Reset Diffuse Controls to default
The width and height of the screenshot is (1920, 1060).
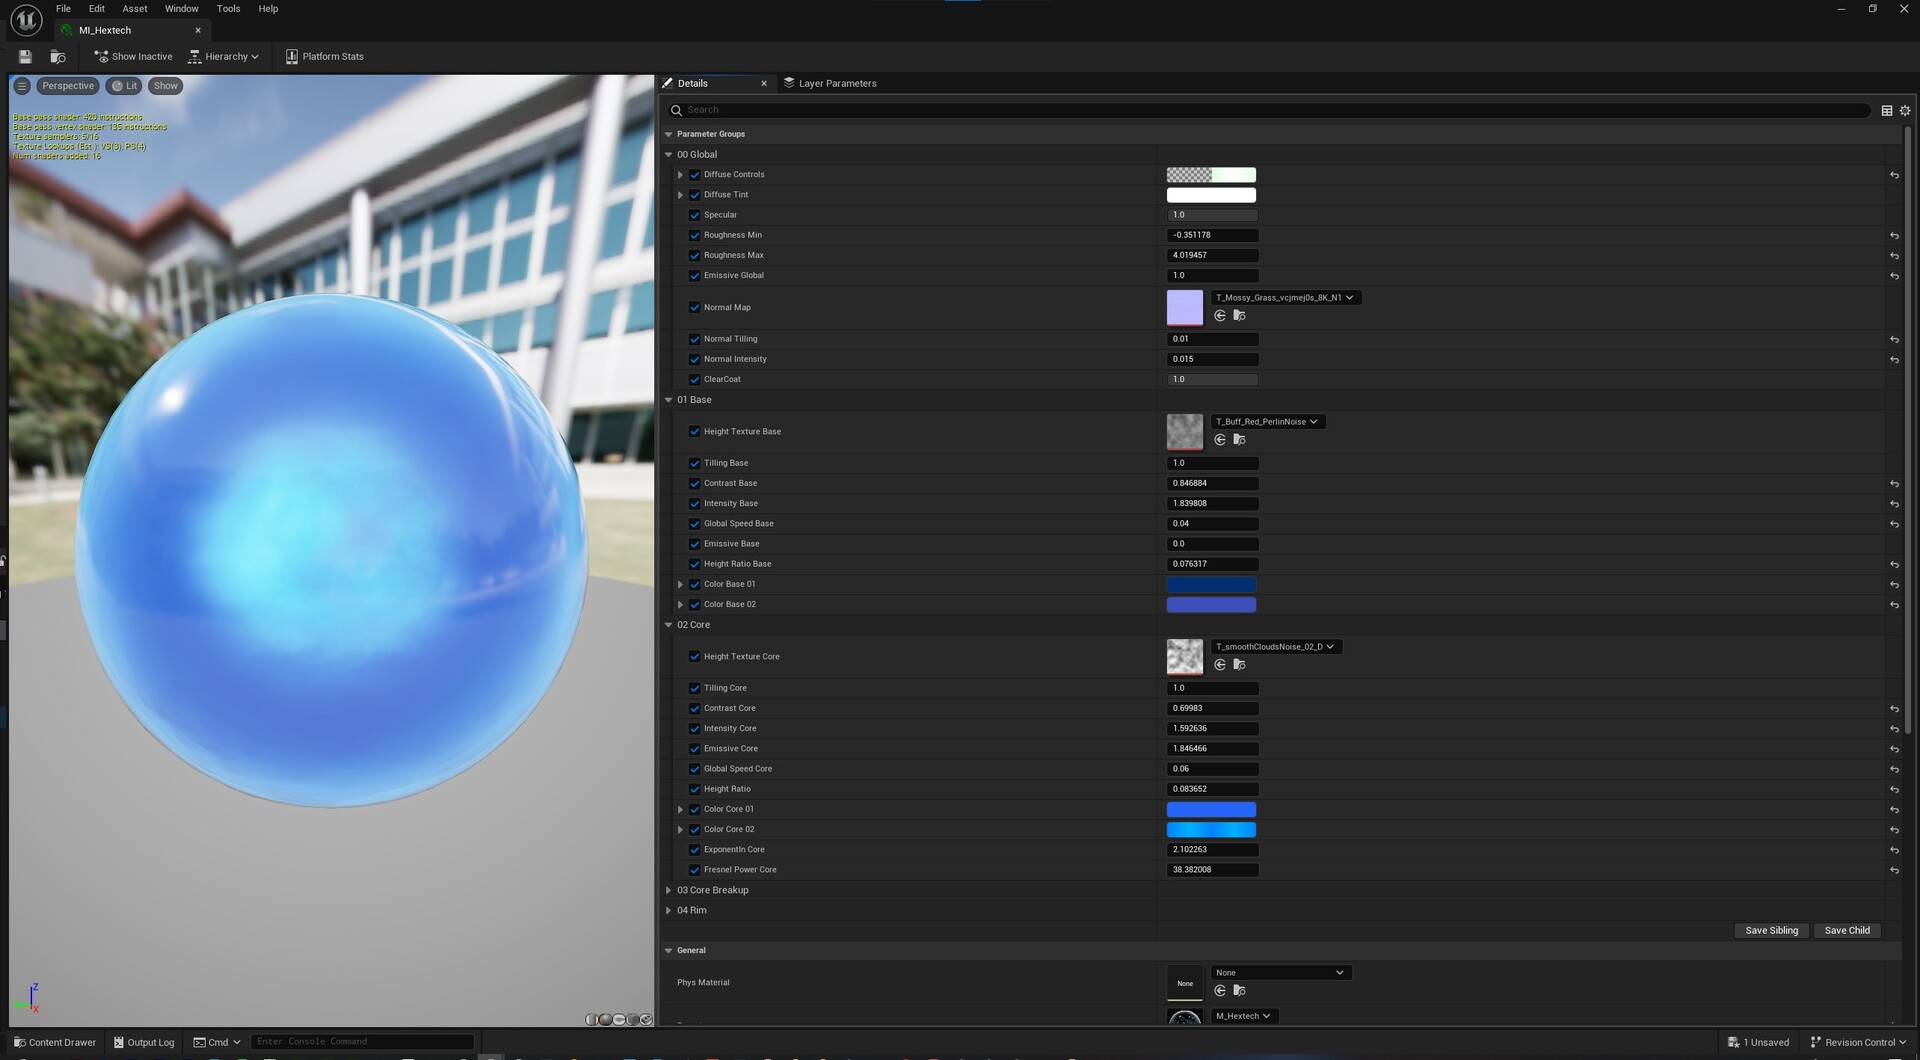pyautogui.click(x=1894, y=175)
